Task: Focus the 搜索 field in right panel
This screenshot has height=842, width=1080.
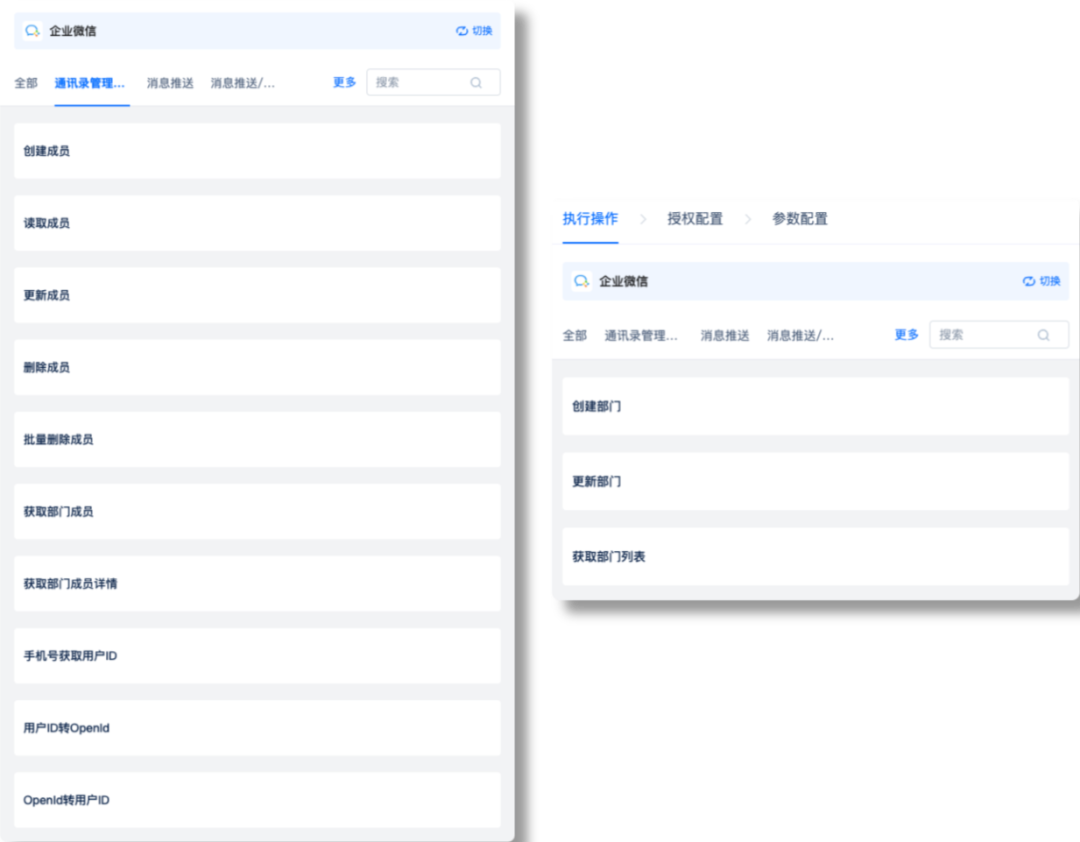Action: coord(999,335)
